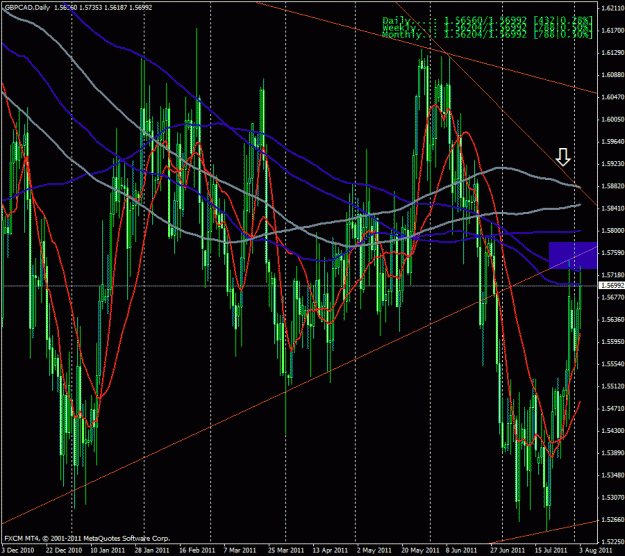Click the 3 Aug 2011 date label

click(x=594, y=550)
